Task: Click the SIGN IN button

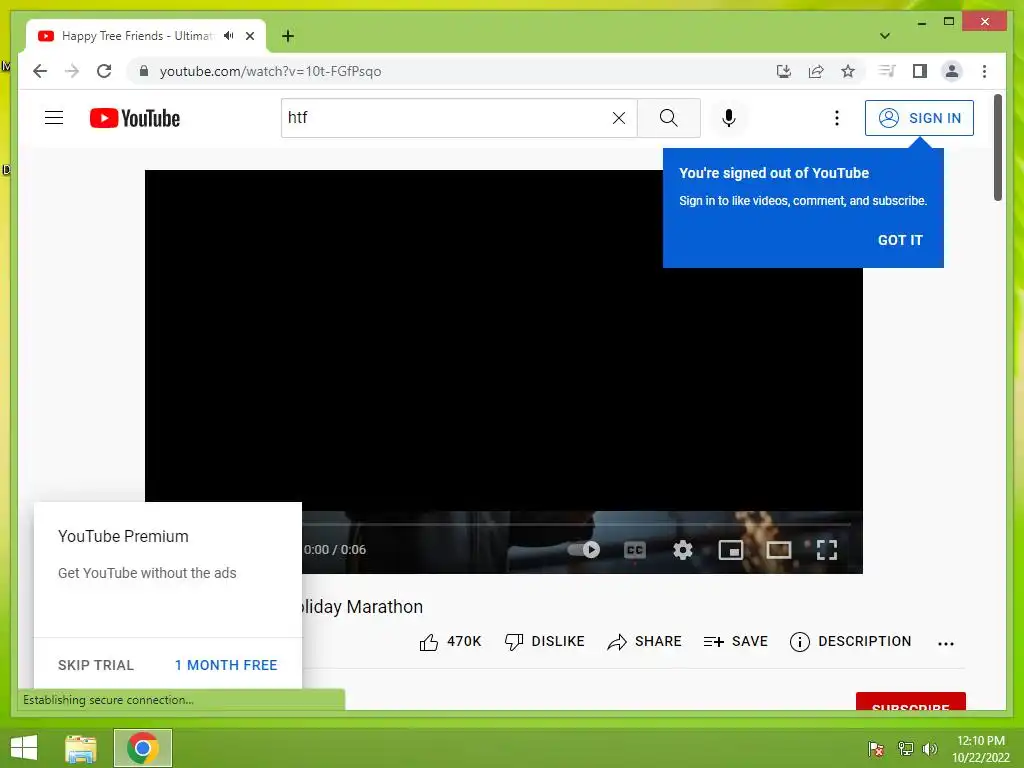Action: pos(919,118)
